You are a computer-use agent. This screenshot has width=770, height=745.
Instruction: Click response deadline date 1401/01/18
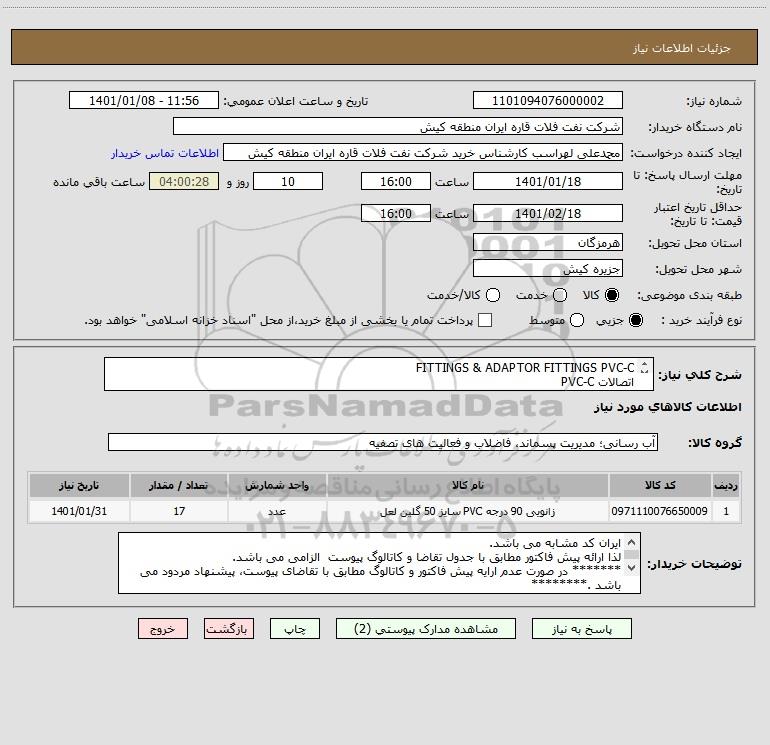click(x=548, y=181)
